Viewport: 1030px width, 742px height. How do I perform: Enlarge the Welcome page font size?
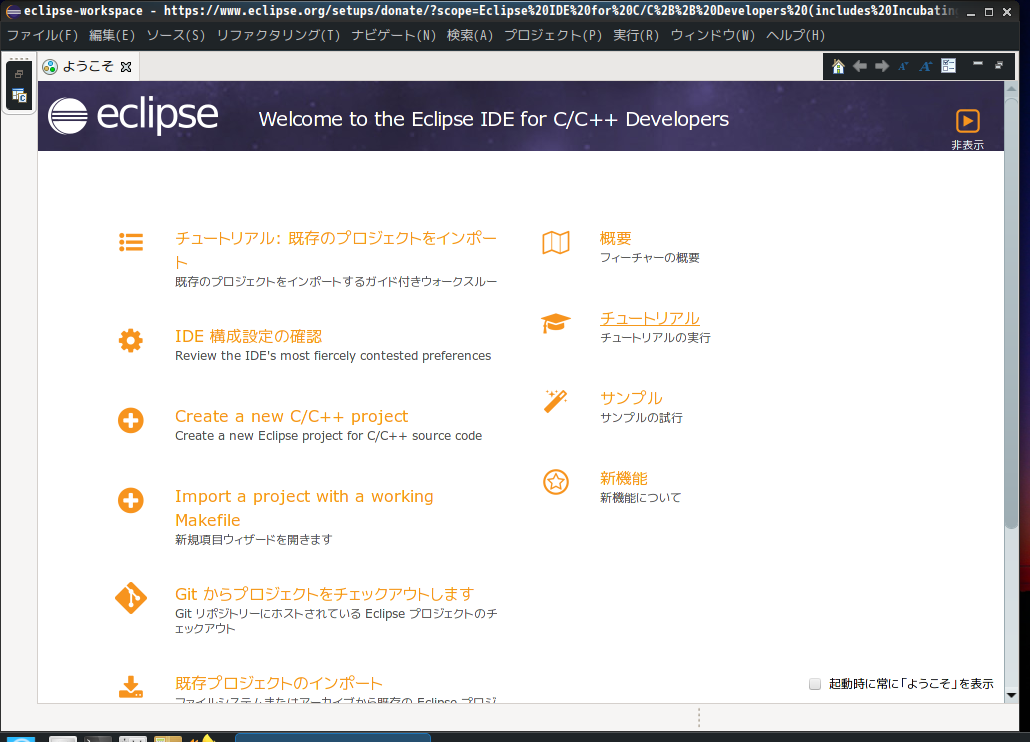tap(926, 66)
